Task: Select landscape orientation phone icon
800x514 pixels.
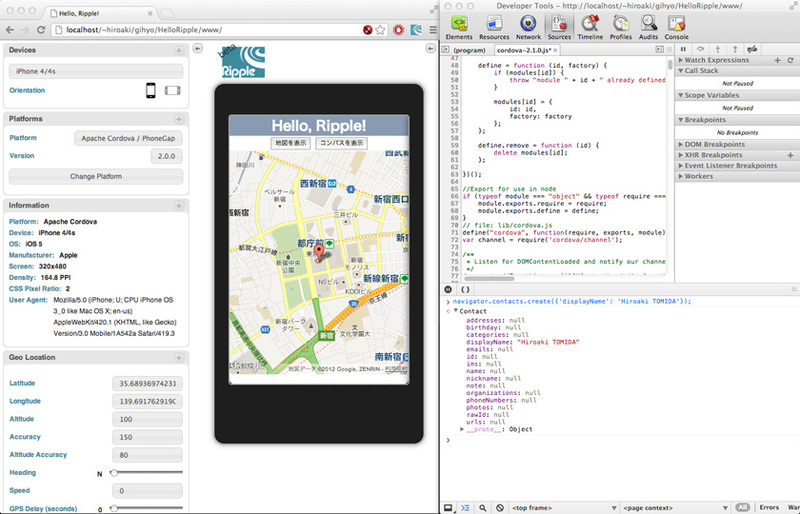Action: [x=172, y=90]
